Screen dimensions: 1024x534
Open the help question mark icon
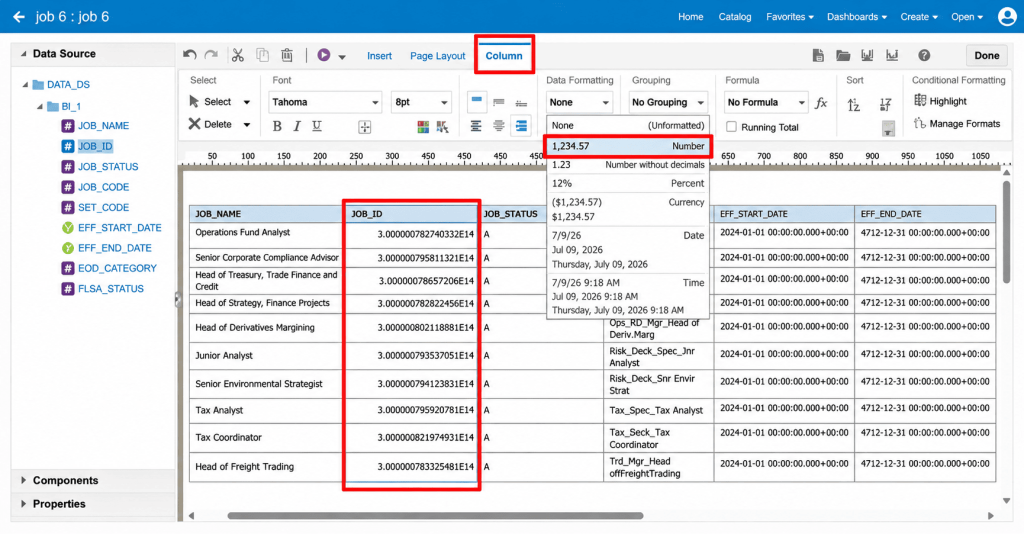[924, 55]
